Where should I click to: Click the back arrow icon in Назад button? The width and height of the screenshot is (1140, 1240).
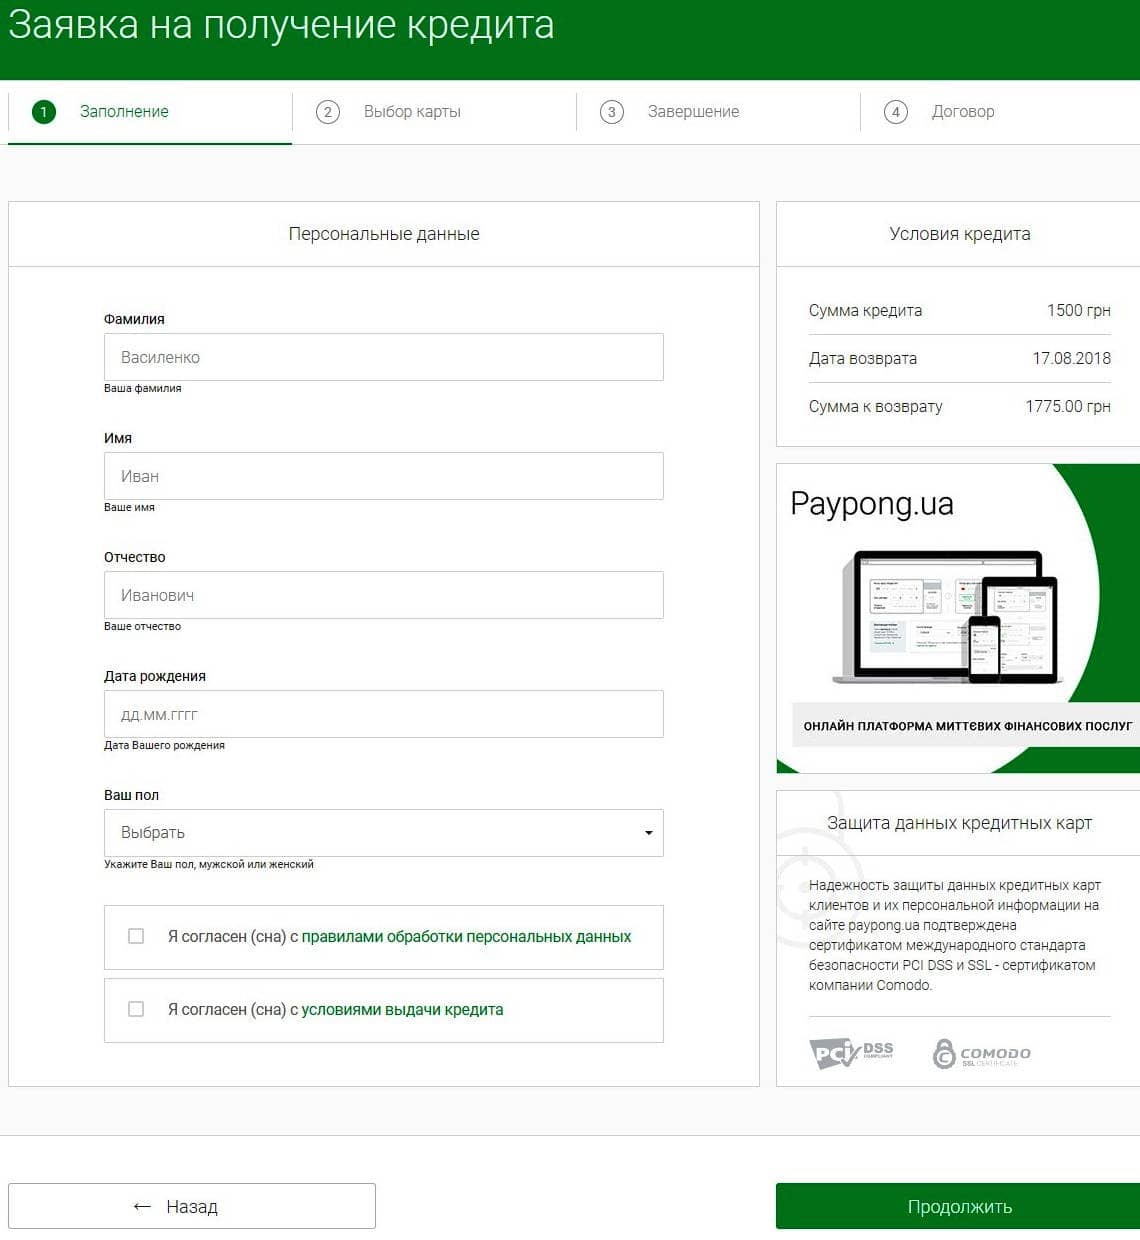pyautogui.click(x=140, y=1206)
